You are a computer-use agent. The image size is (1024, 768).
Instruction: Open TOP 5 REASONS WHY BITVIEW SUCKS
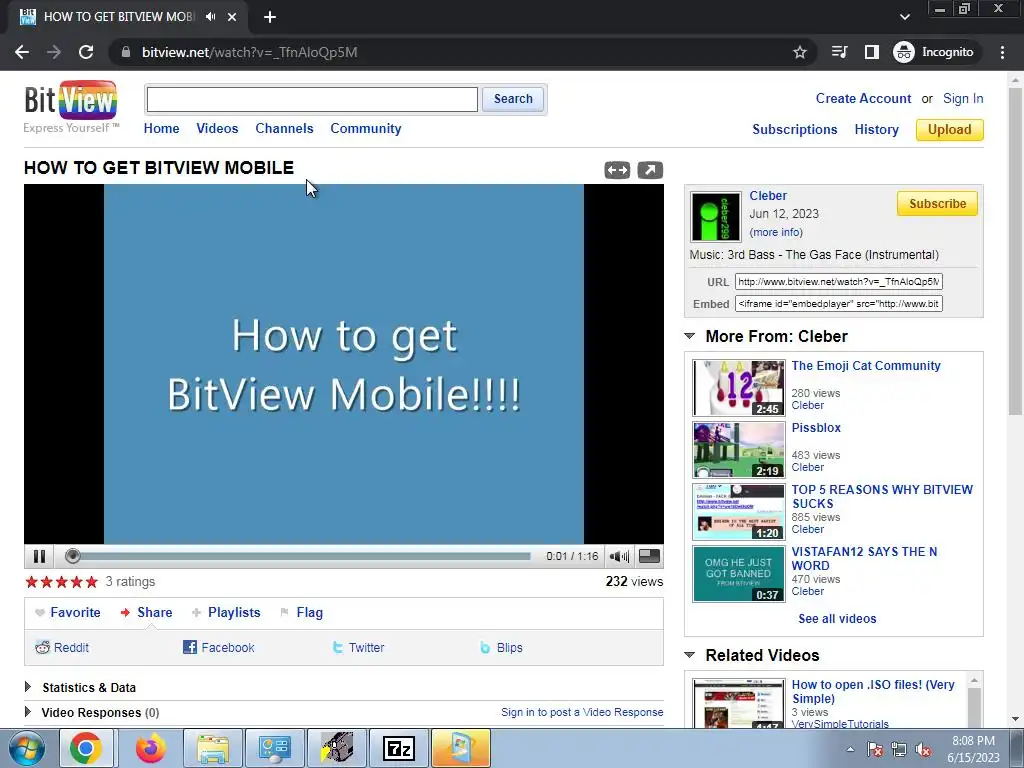[x=882, y=496]
